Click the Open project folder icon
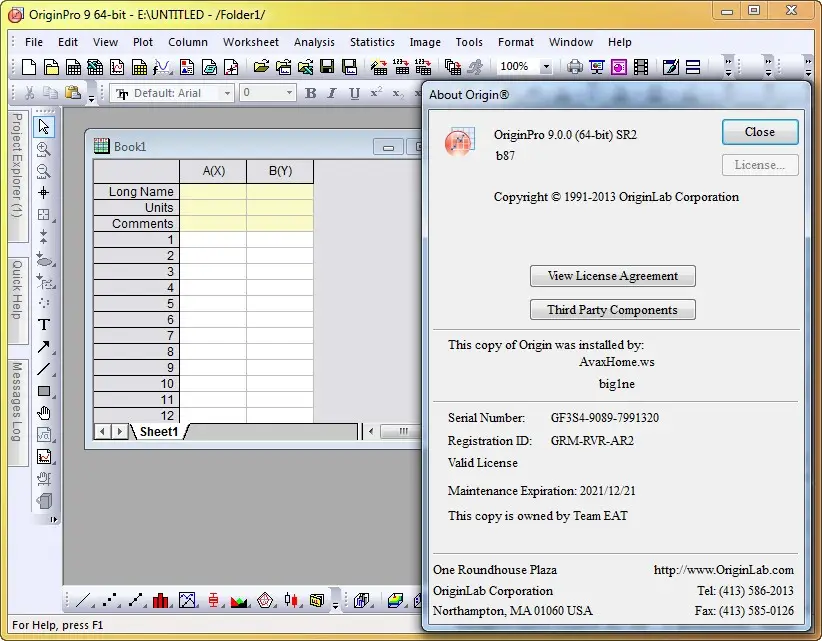This screenshot has height=641, width=822. tap(261, 67)
